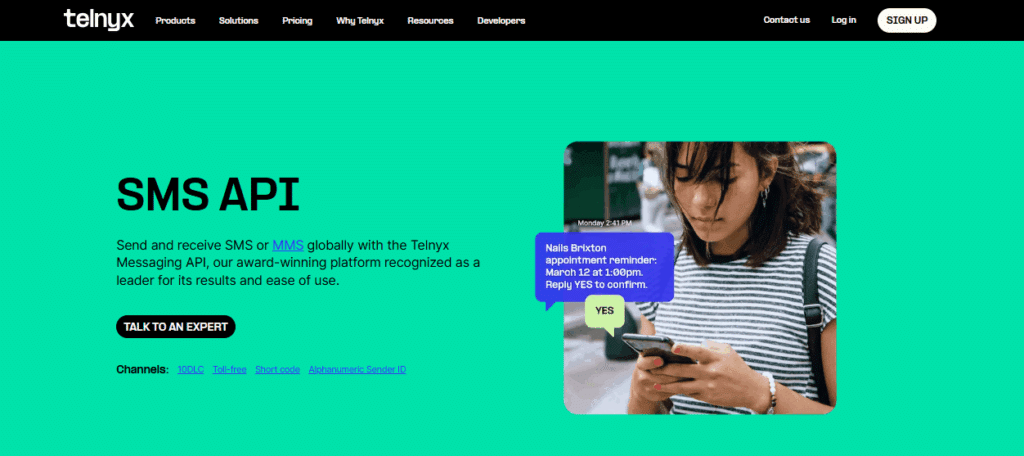Click the SMS API heading
Viewport: 1024px width, 456px height.
click(208, 193)
